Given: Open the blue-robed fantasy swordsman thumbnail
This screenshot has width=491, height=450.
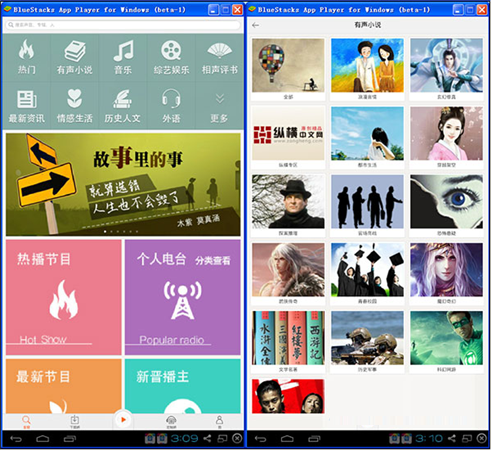Looking at the screenshot, I should 446,65.
